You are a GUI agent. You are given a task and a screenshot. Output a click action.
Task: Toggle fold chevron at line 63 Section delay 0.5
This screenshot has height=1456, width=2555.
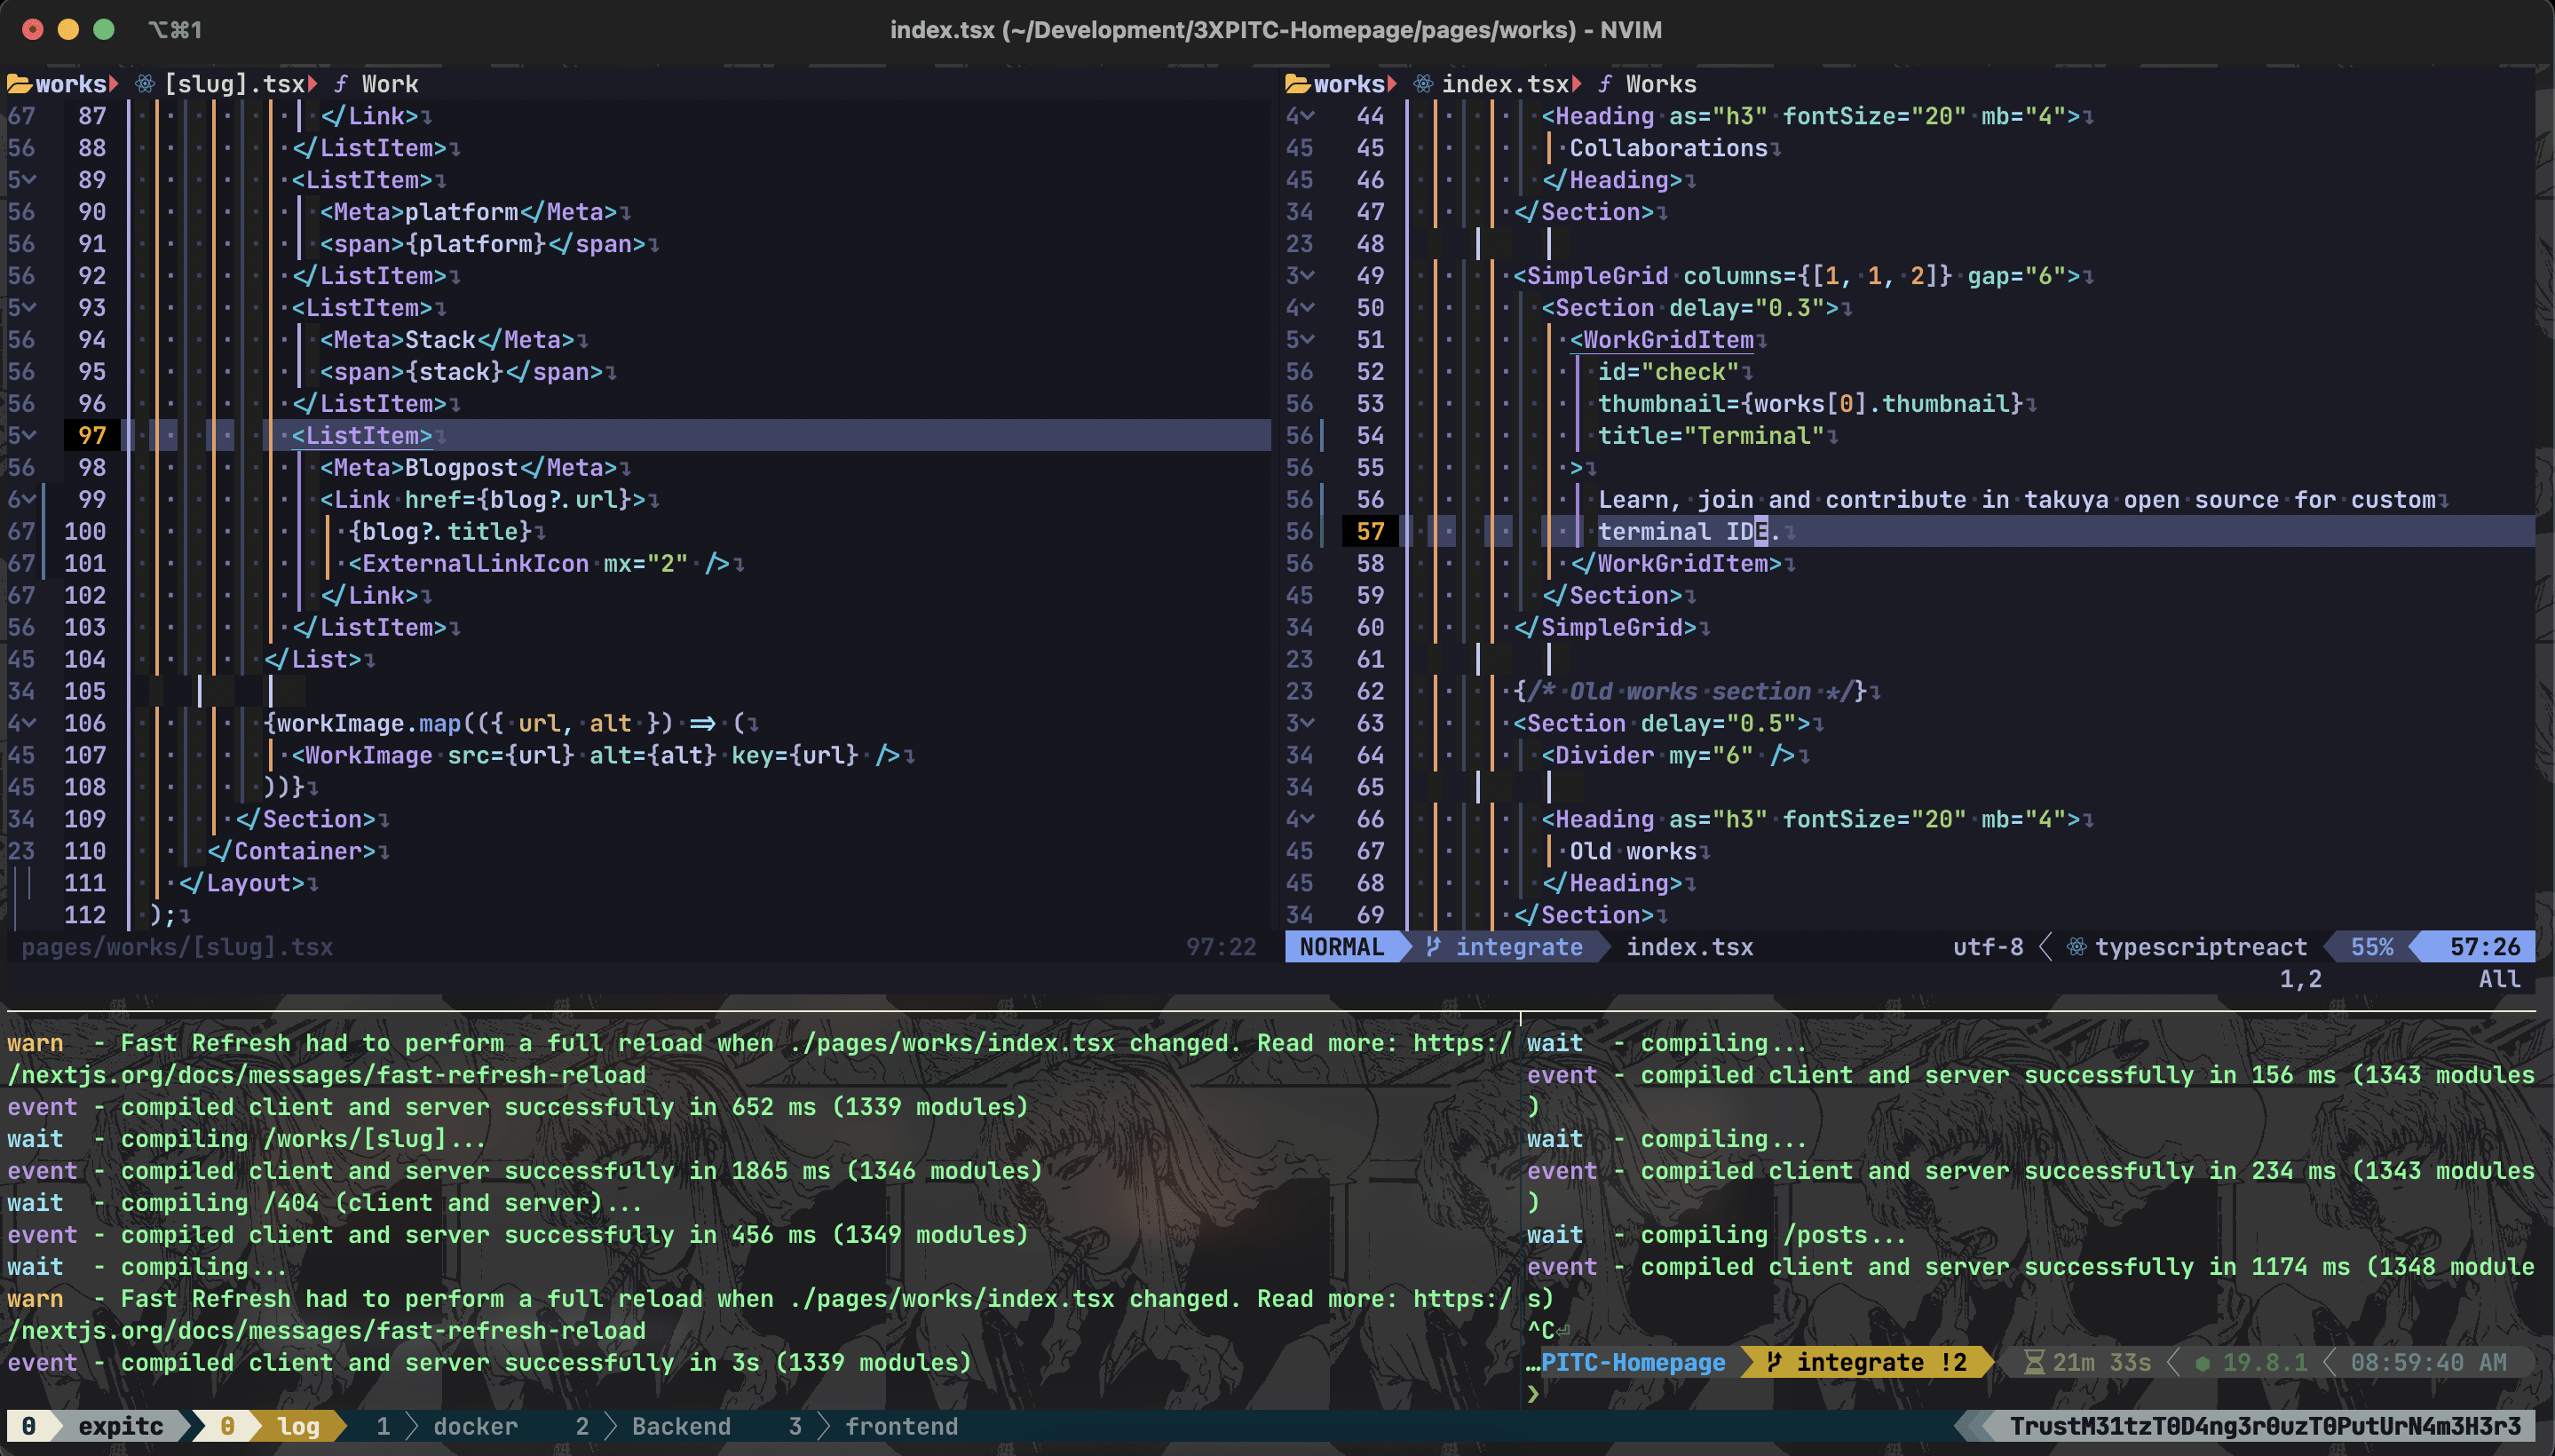(x=1308, y=723)
